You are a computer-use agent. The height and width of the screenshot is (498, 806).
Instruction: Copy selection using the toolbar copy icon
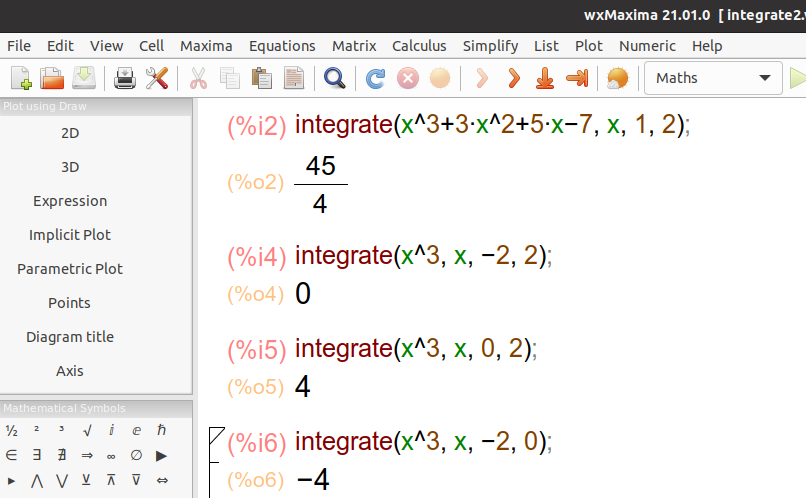(230, 78)
